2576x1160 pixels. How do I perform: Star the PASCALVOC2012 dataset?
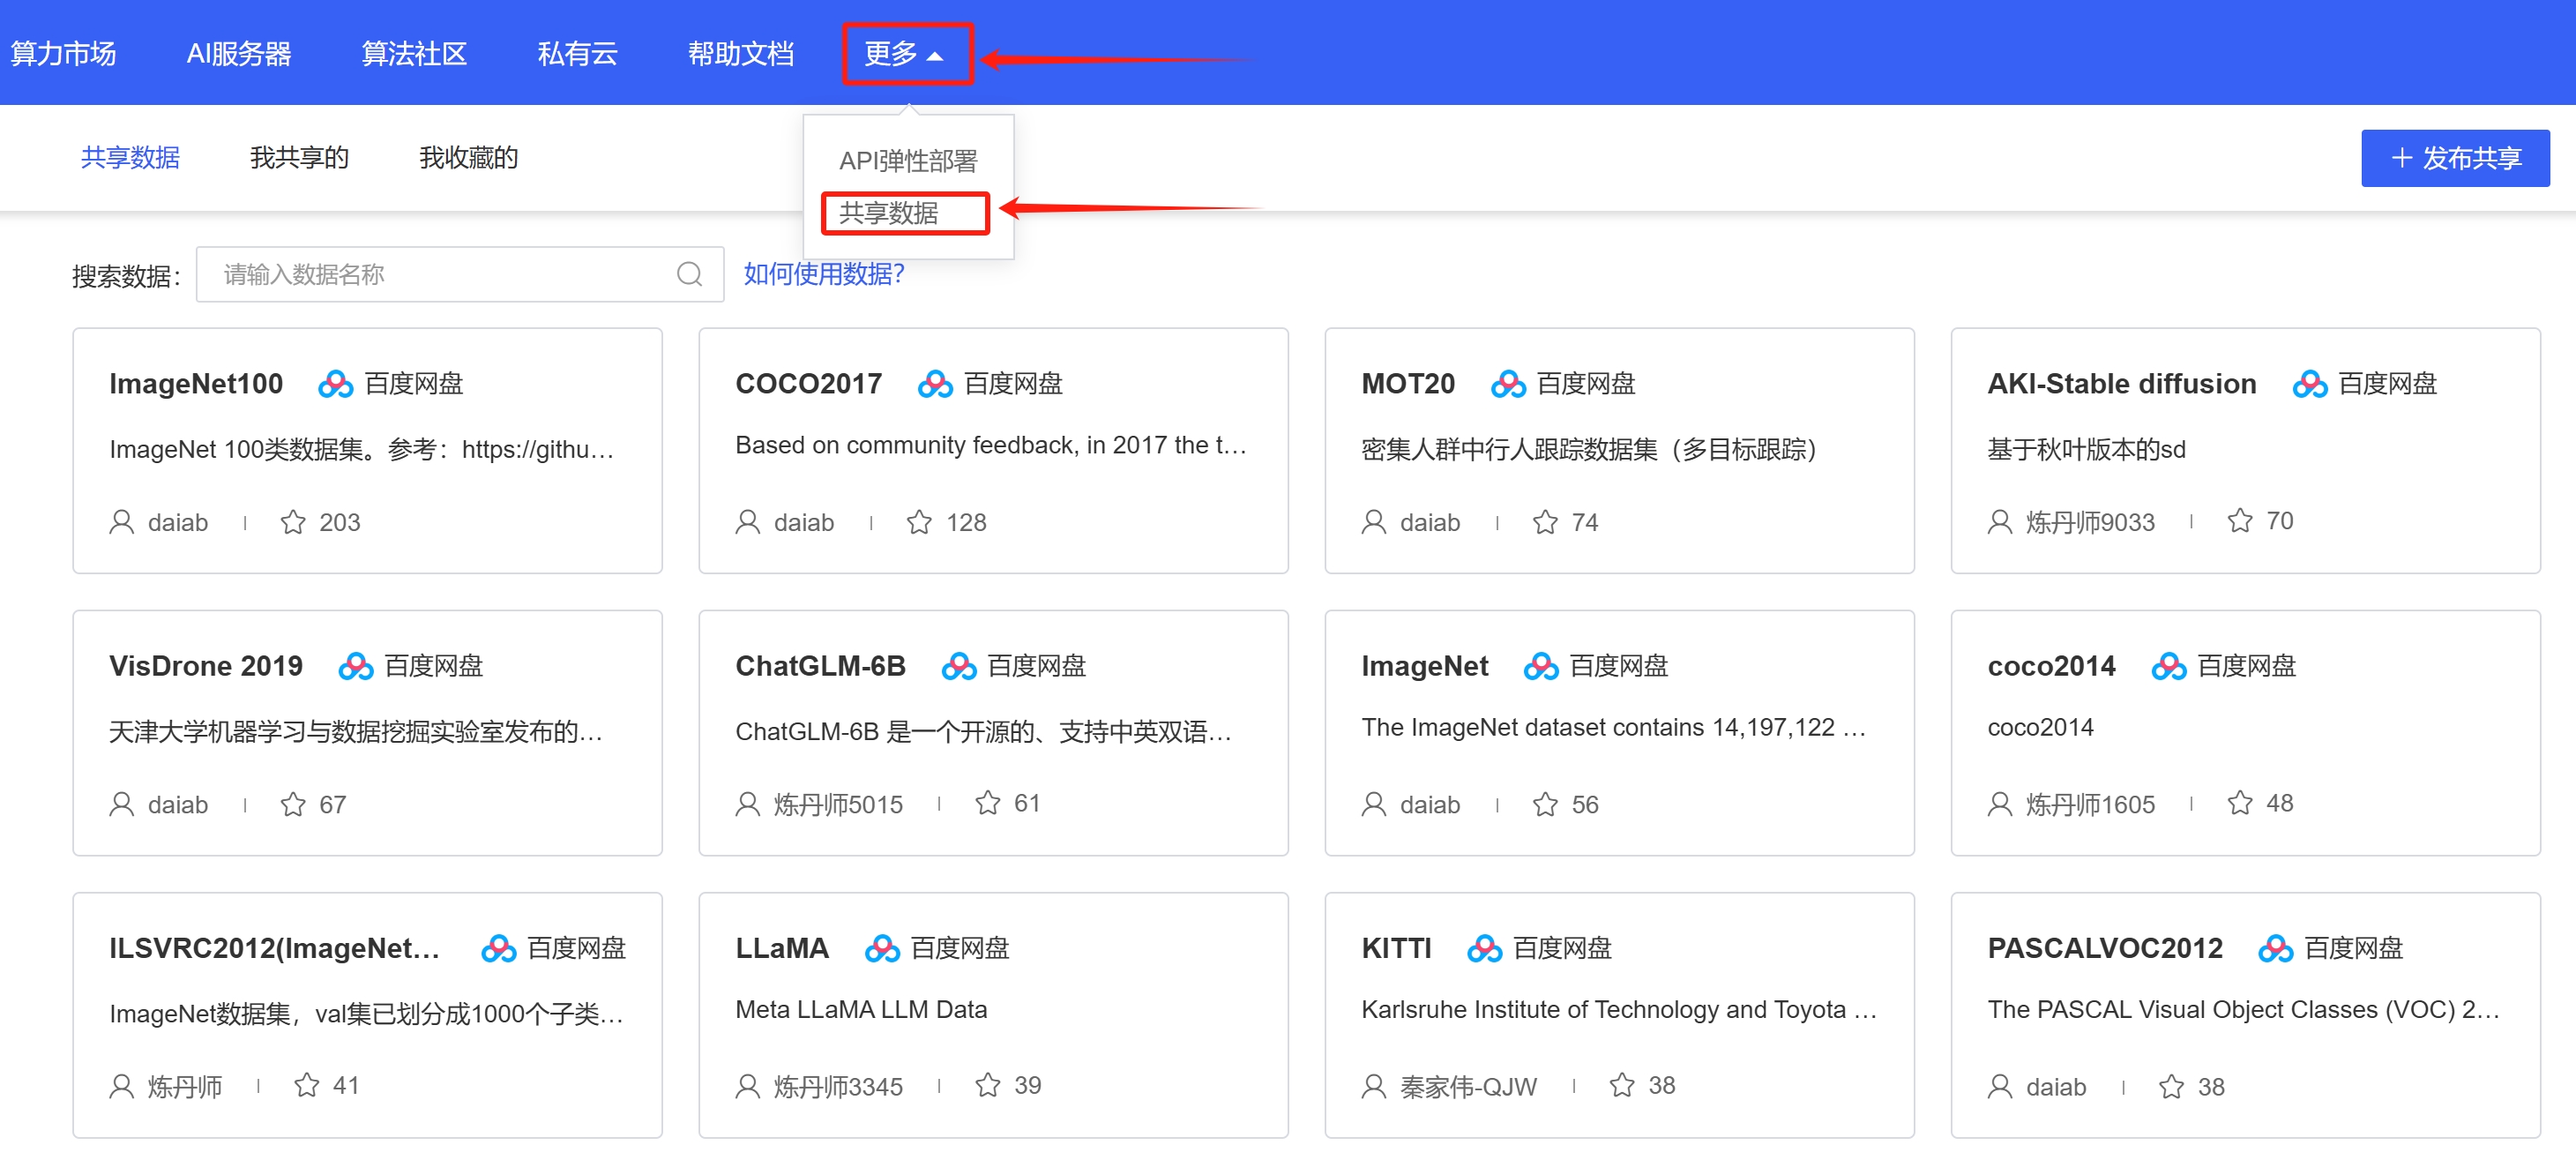pos(2171,1087)
